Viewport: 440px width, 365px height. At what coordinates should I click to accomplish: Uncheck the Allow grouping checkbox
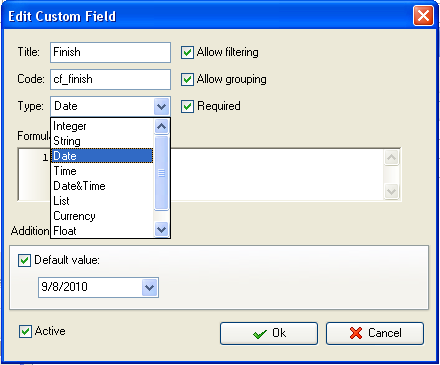(187, 79)
